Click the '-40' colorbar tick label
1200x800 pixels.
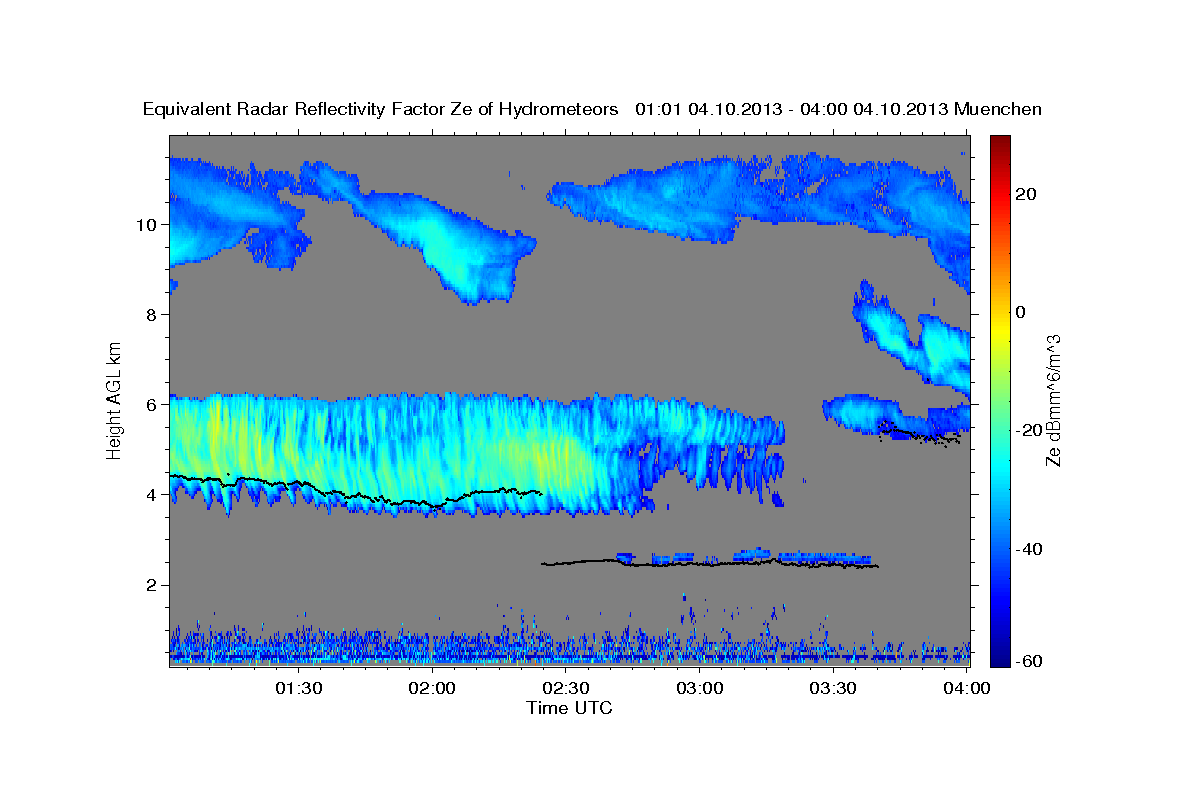tap(1028, 548)
